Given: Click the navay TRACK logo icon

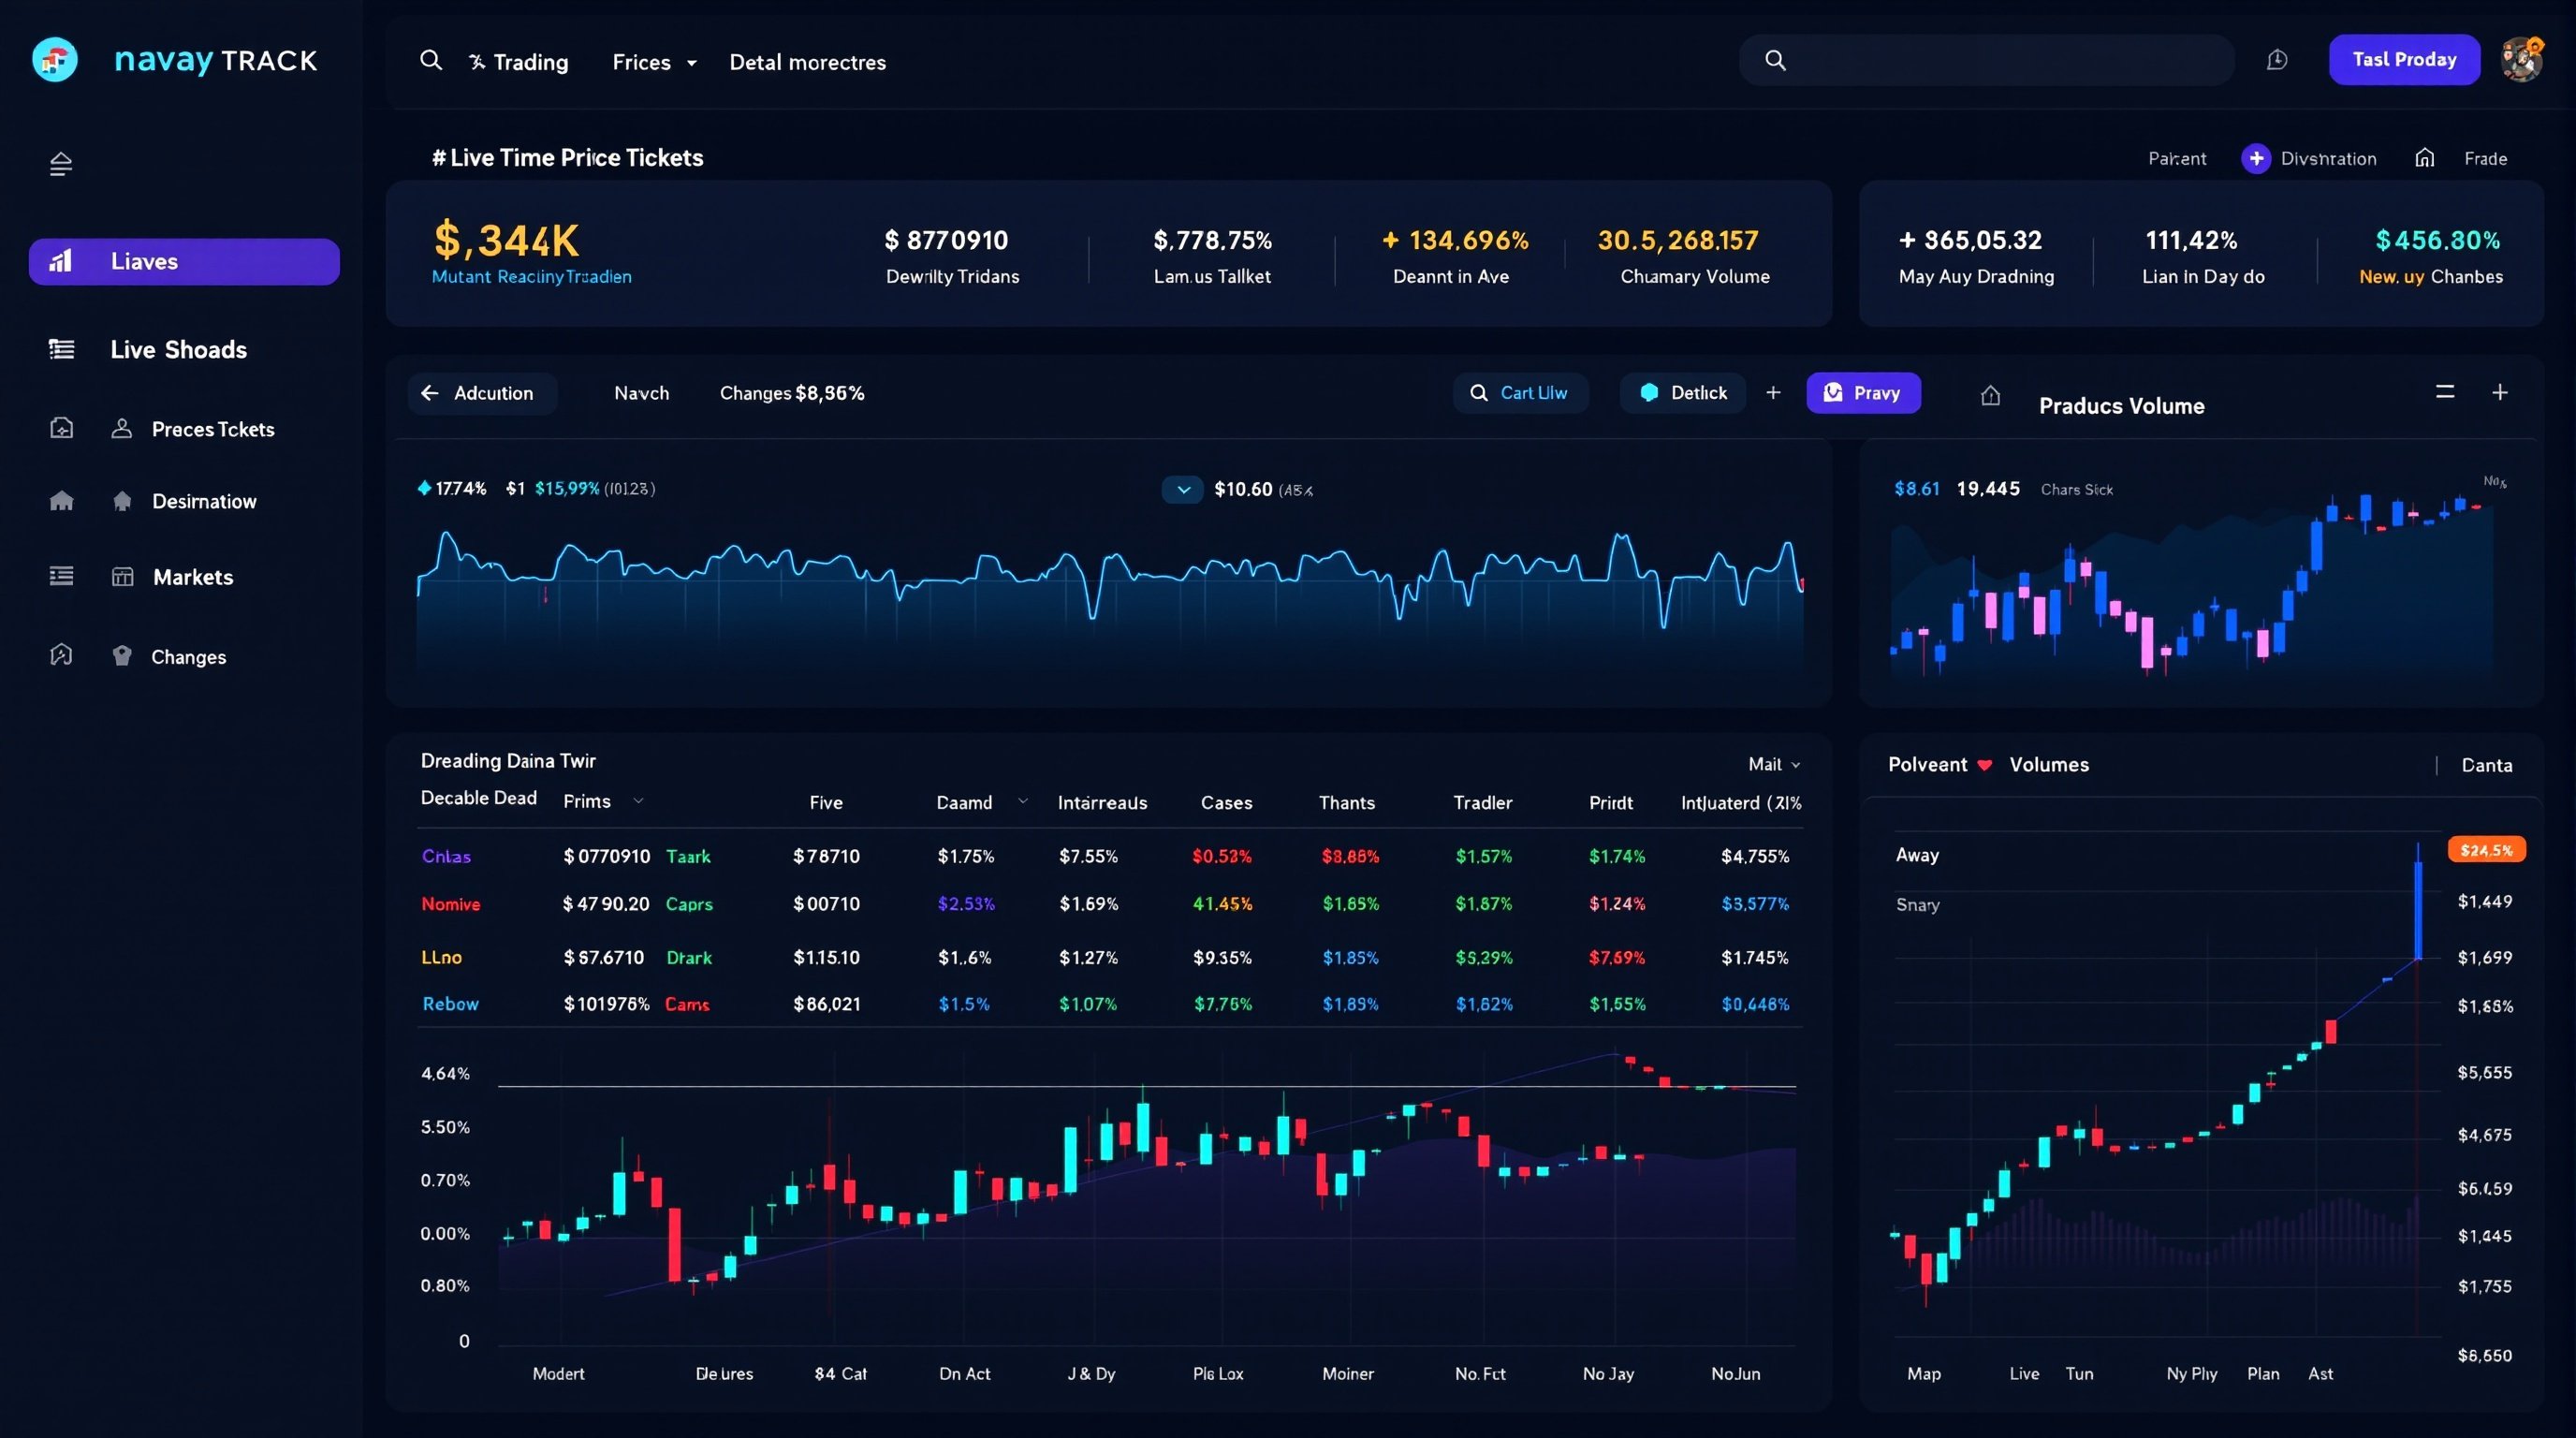Looking at the screenshot, I should (55, 59).
